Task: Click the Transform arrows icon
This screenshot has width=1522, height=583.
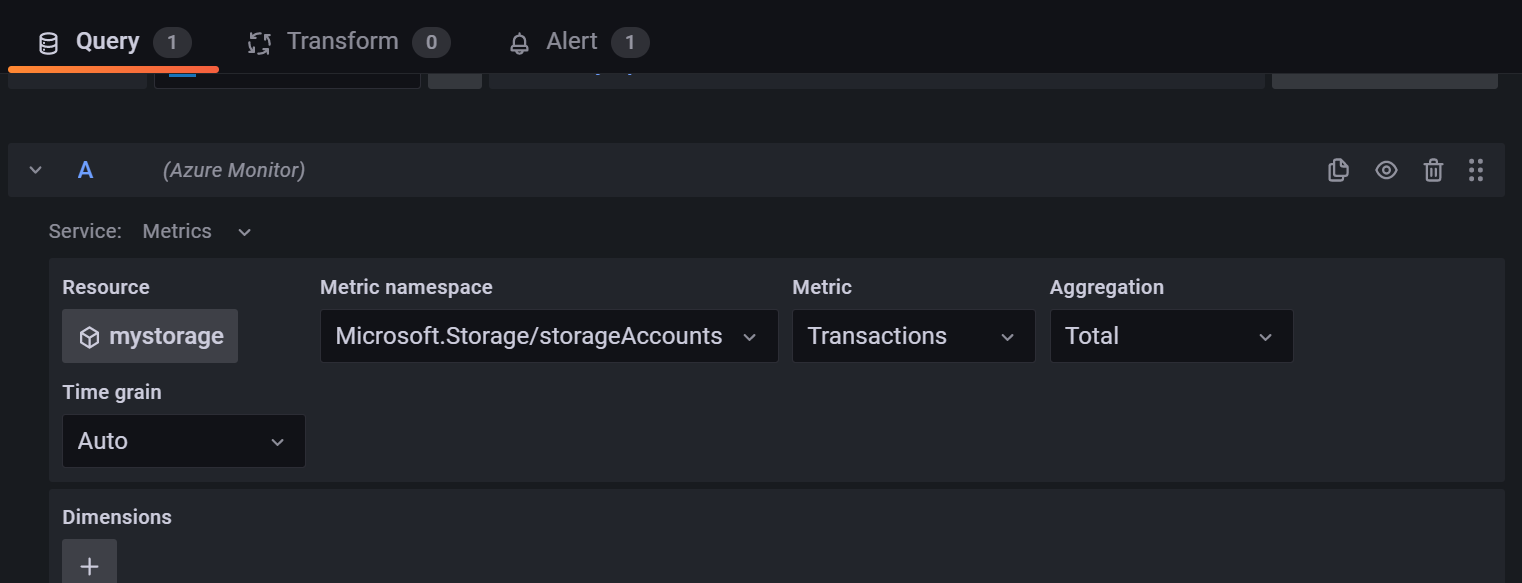Action: [258, 42]
